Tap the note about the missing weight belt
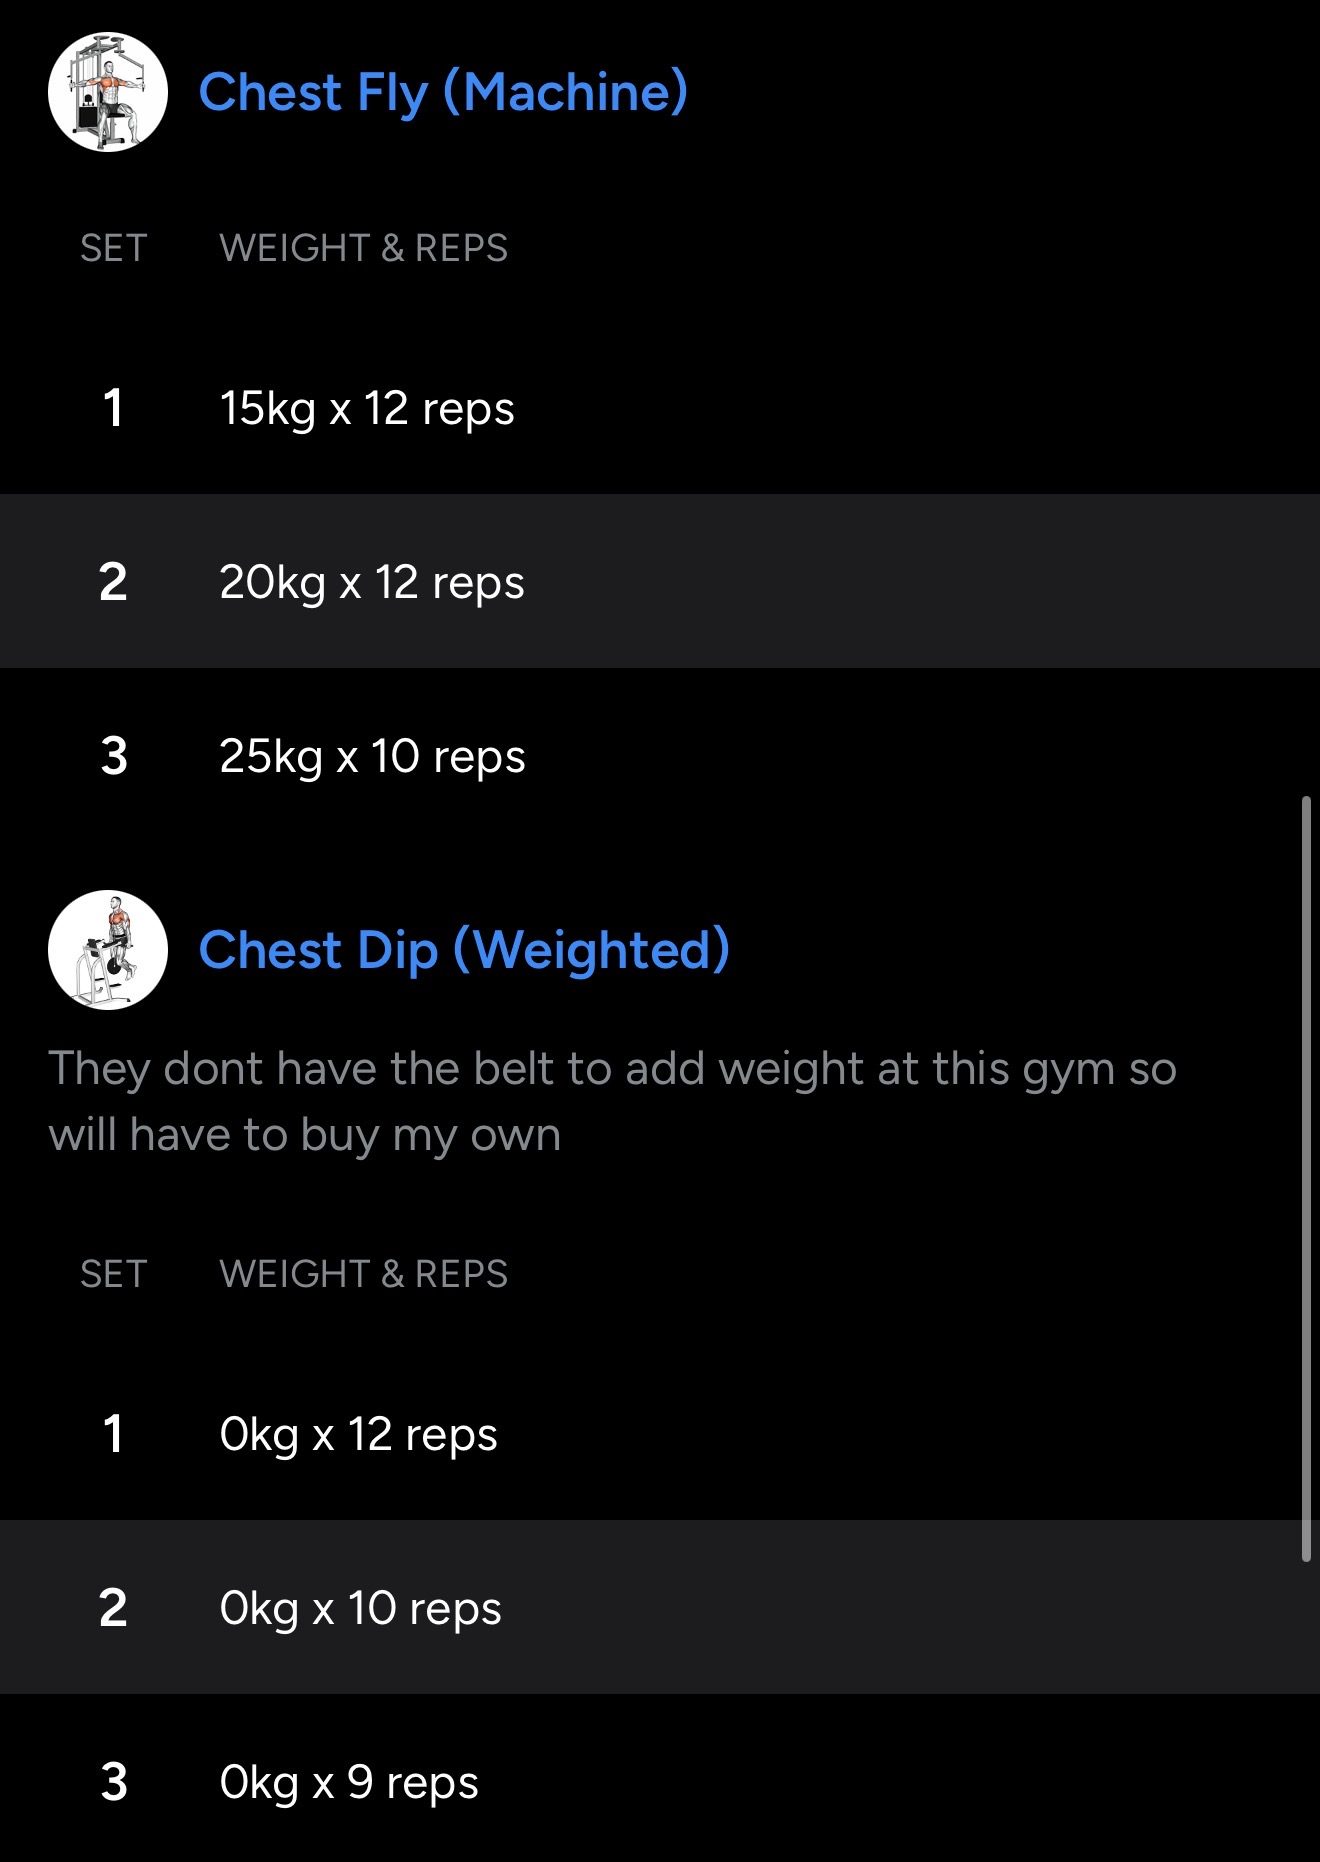 (x=612, y=1101)
